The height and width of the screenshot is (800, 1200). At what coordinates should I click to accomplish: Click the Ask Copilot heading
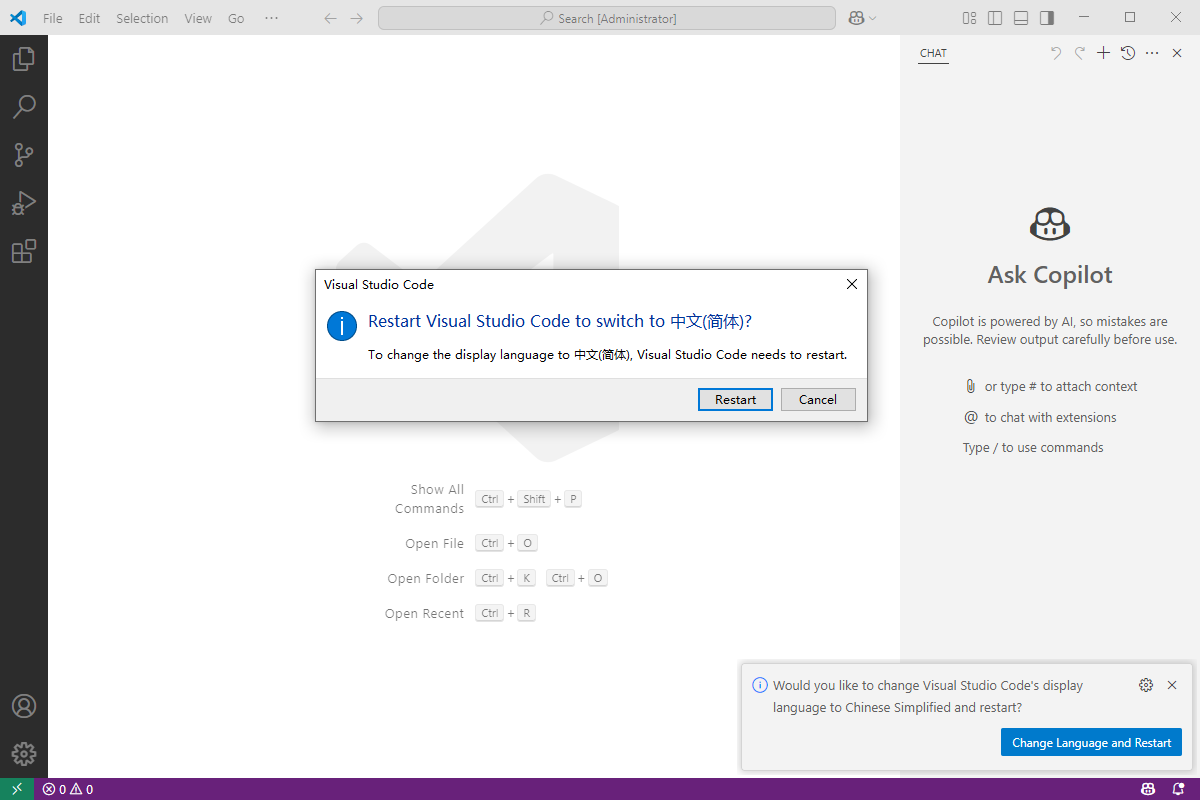click(x=1050, y=275)
